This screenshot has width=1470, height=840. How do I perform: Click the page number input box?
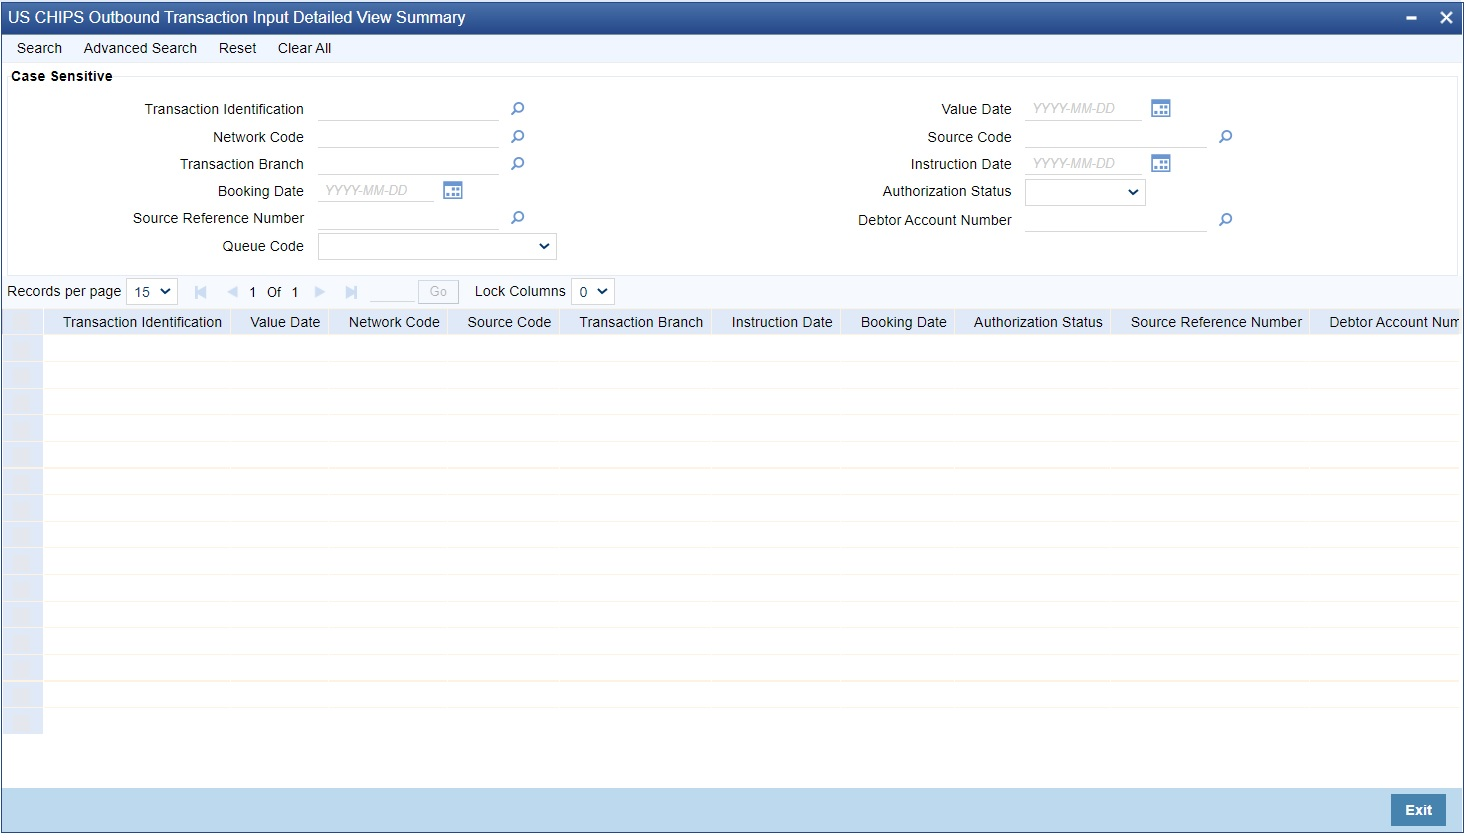392,292
